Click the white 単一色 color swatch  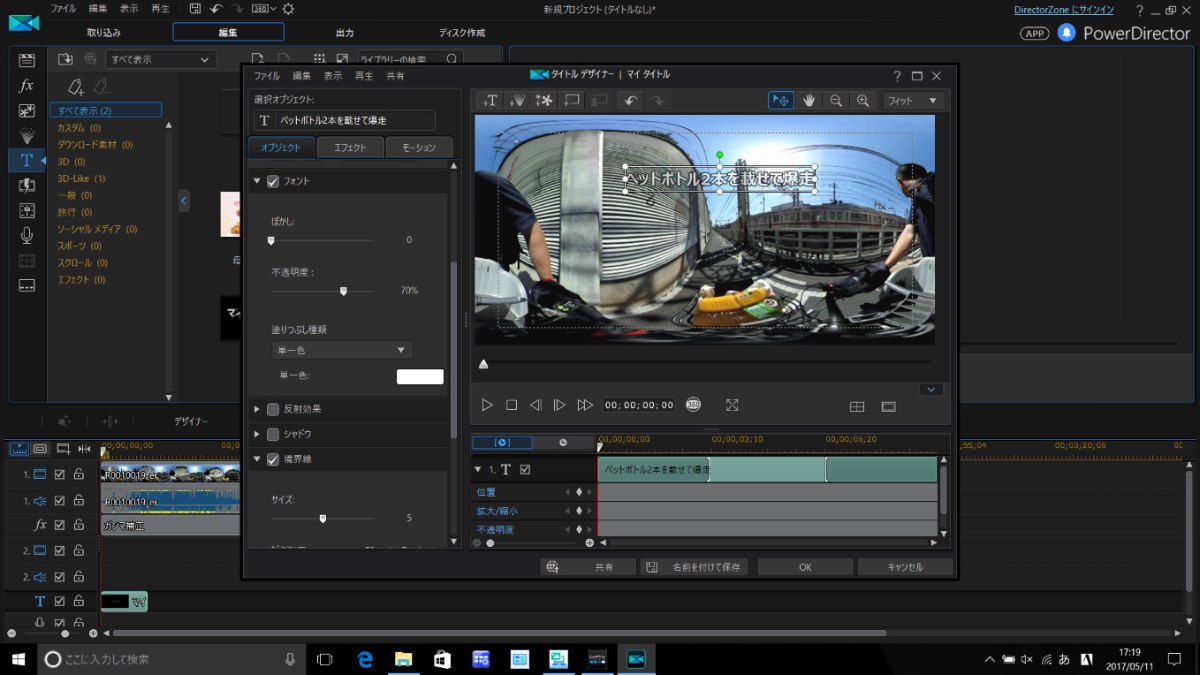pyautogui.click(x=420, y=376)
